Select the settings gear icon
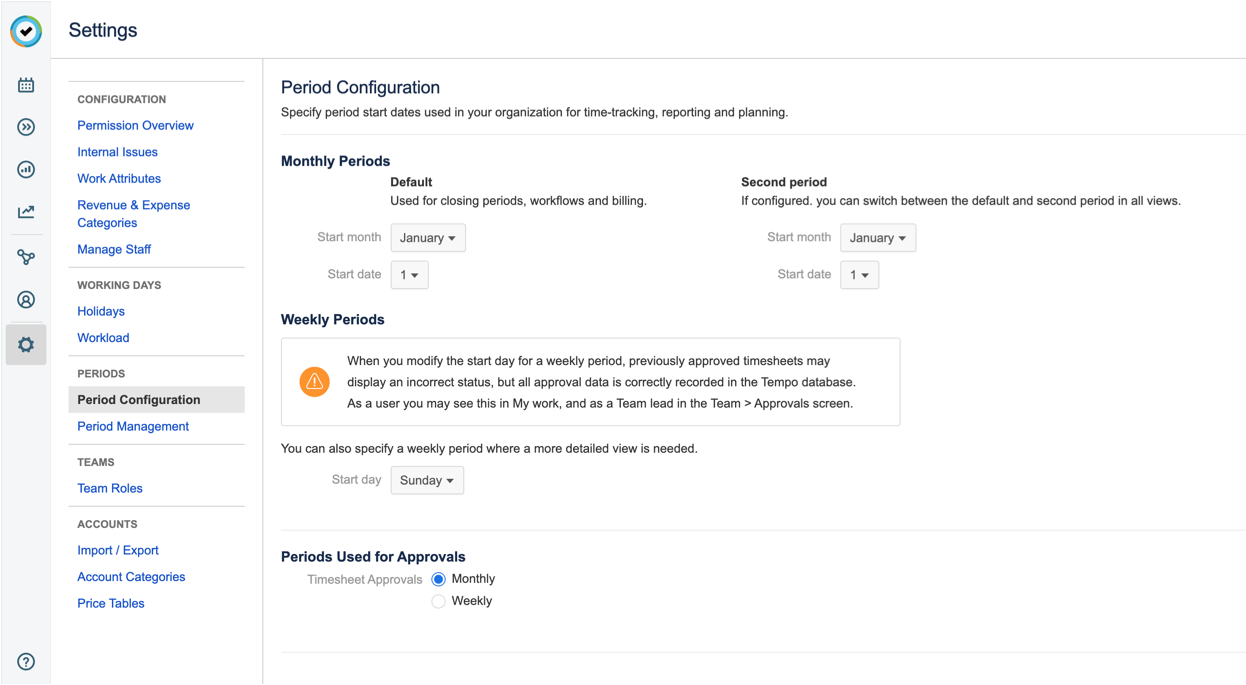Screen dimensions: 1246x685 (26, 345)
